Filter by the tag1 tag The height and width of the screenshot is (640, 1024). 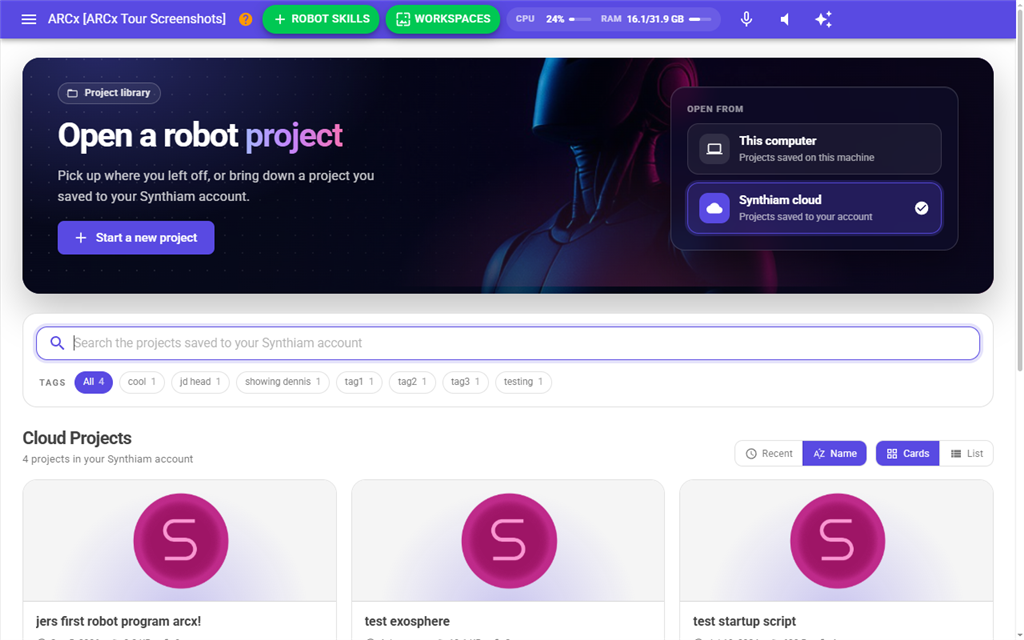(x=359, y=382)
